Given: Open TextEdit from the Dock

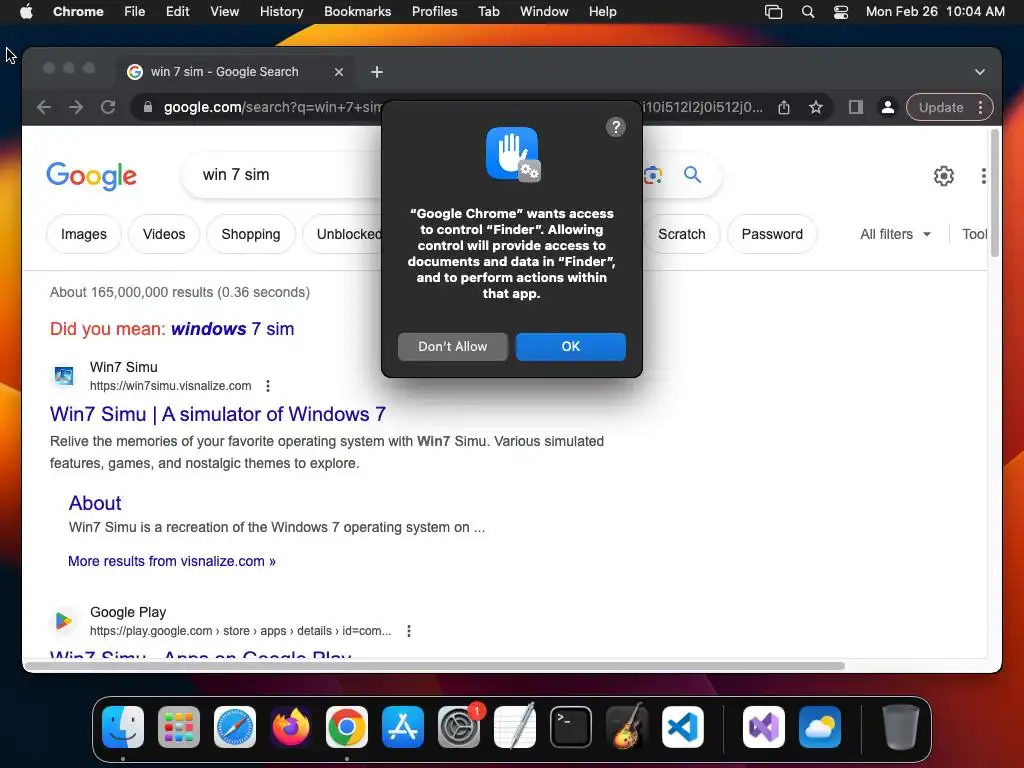Looking at the screenshot, I should 515,727.
